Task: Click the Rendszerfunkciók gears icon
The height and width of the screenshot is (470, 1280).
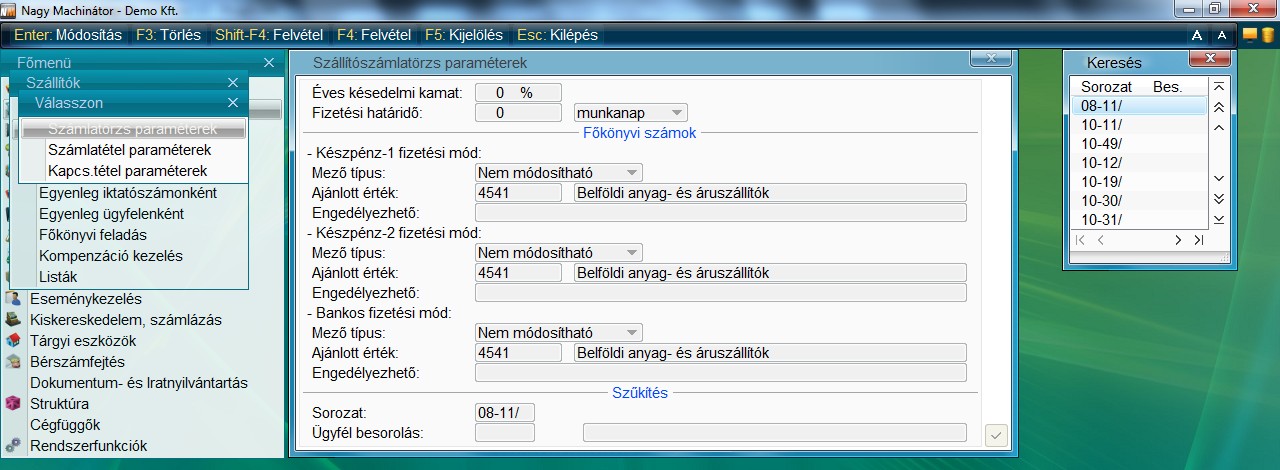Action: pyautogui.click(x=13, y=446)
